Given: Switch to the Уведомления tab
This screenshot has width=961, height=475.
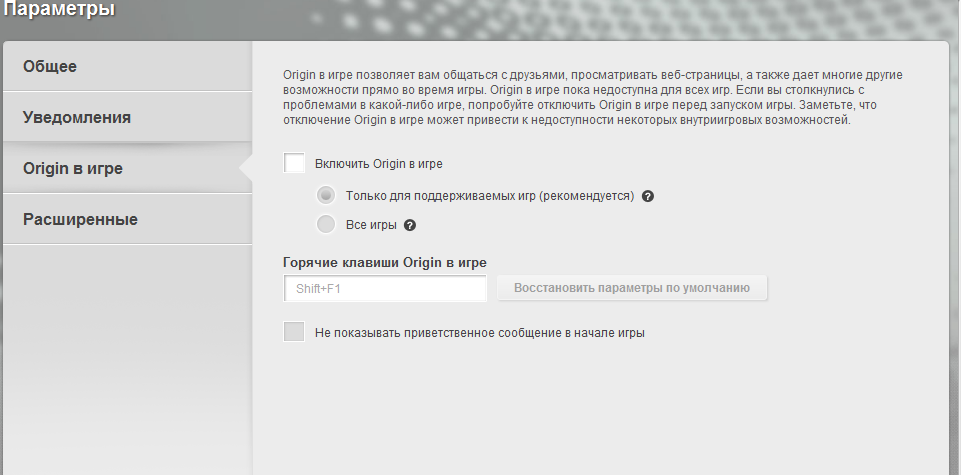Looking at the screenshot, I should (127, 117).
